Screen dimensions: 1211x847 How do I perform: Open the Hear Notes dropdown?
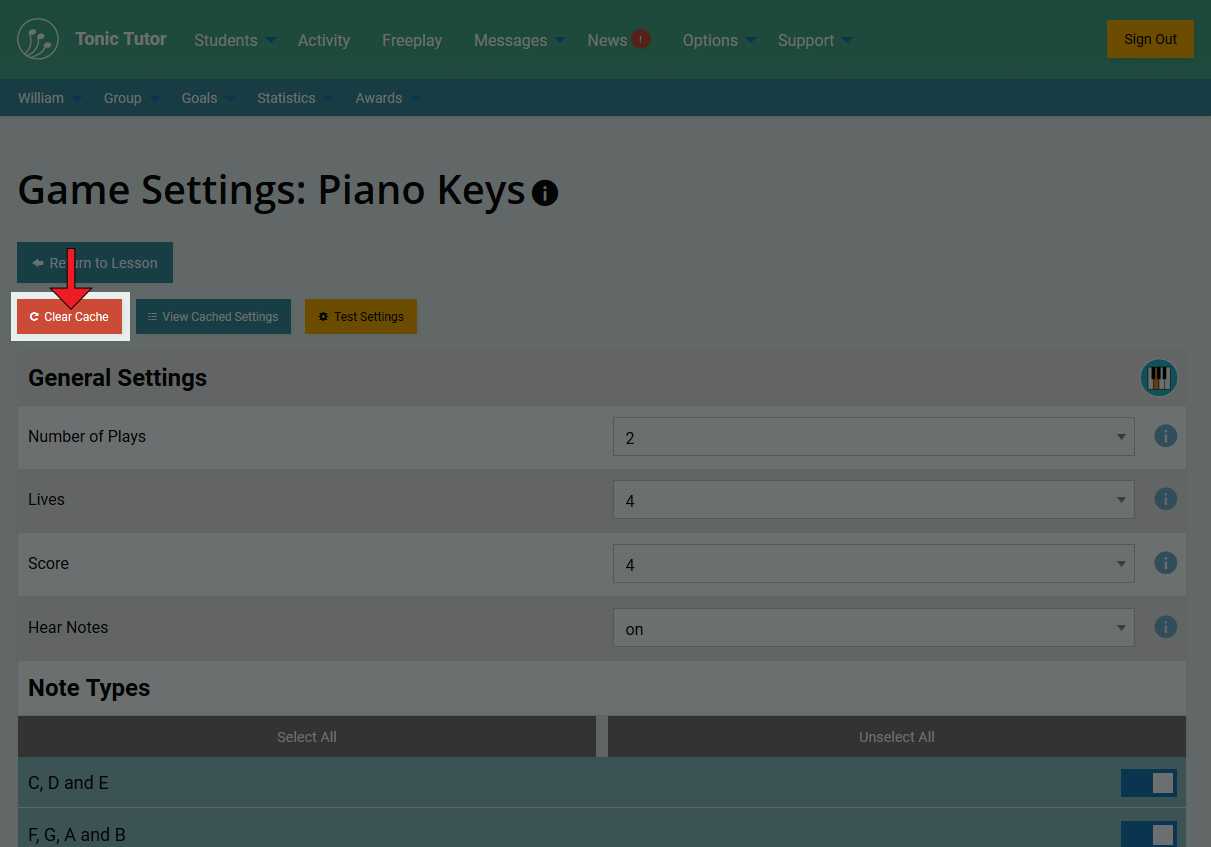pyautogui.click(x=873, y=628)
